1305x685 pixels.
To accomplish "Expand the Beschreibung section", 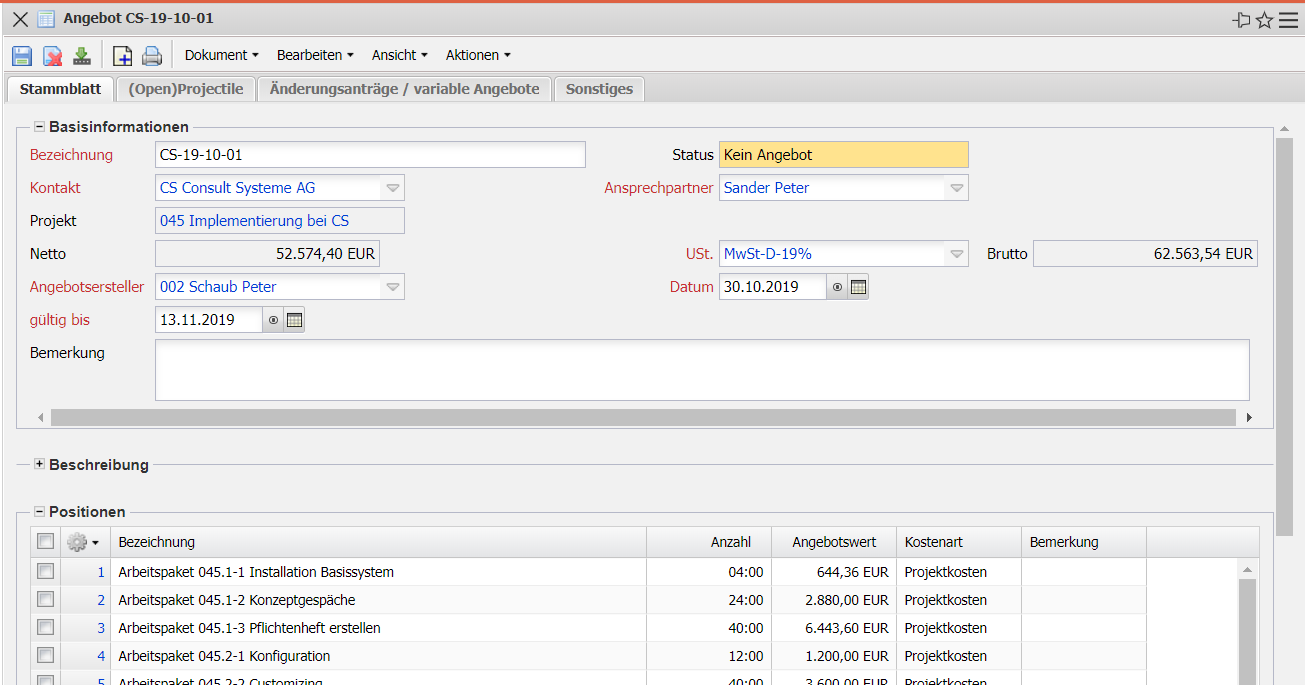I will pyautogui.click(x=40, y=465).
